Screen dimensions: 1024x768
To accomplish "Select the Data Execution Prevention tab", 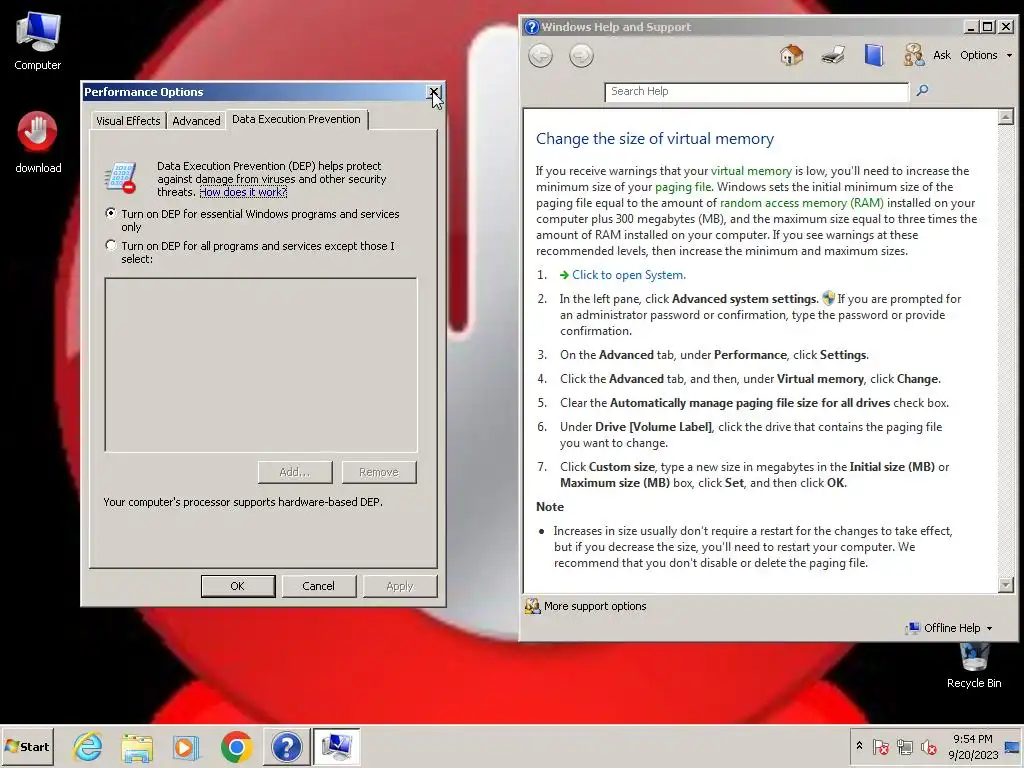I will [296, 119].
